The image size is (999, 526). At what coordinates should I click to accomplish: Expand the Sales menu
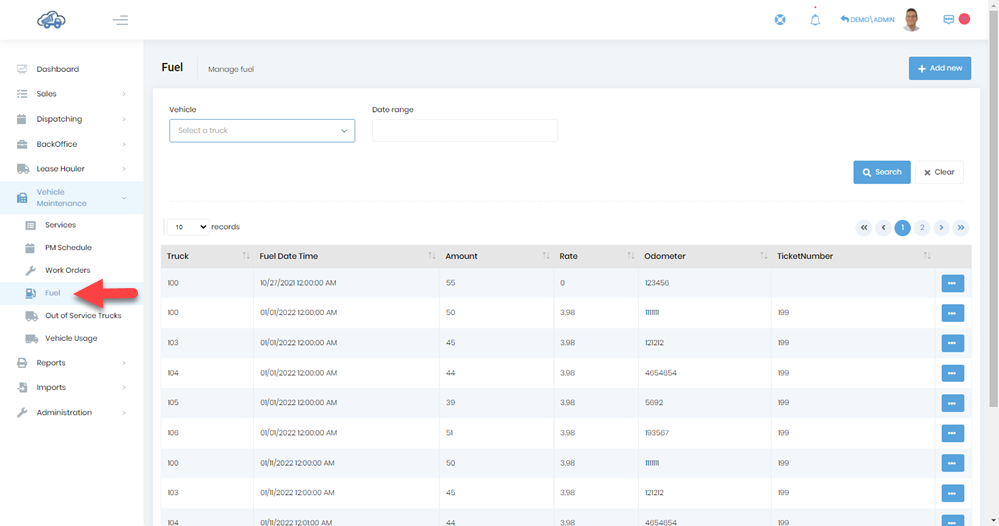point(71,94)
